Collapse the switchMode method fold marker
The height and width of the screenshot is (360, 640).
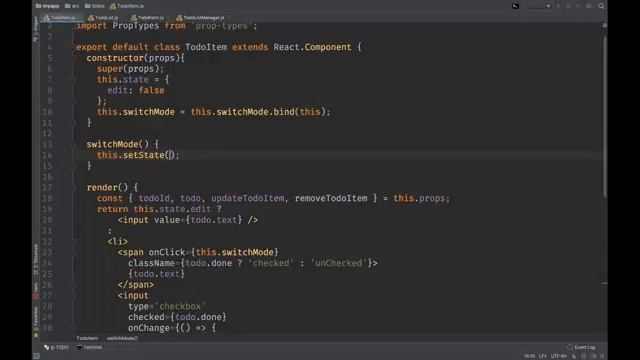pyautogui.click(x=73, y=144)
